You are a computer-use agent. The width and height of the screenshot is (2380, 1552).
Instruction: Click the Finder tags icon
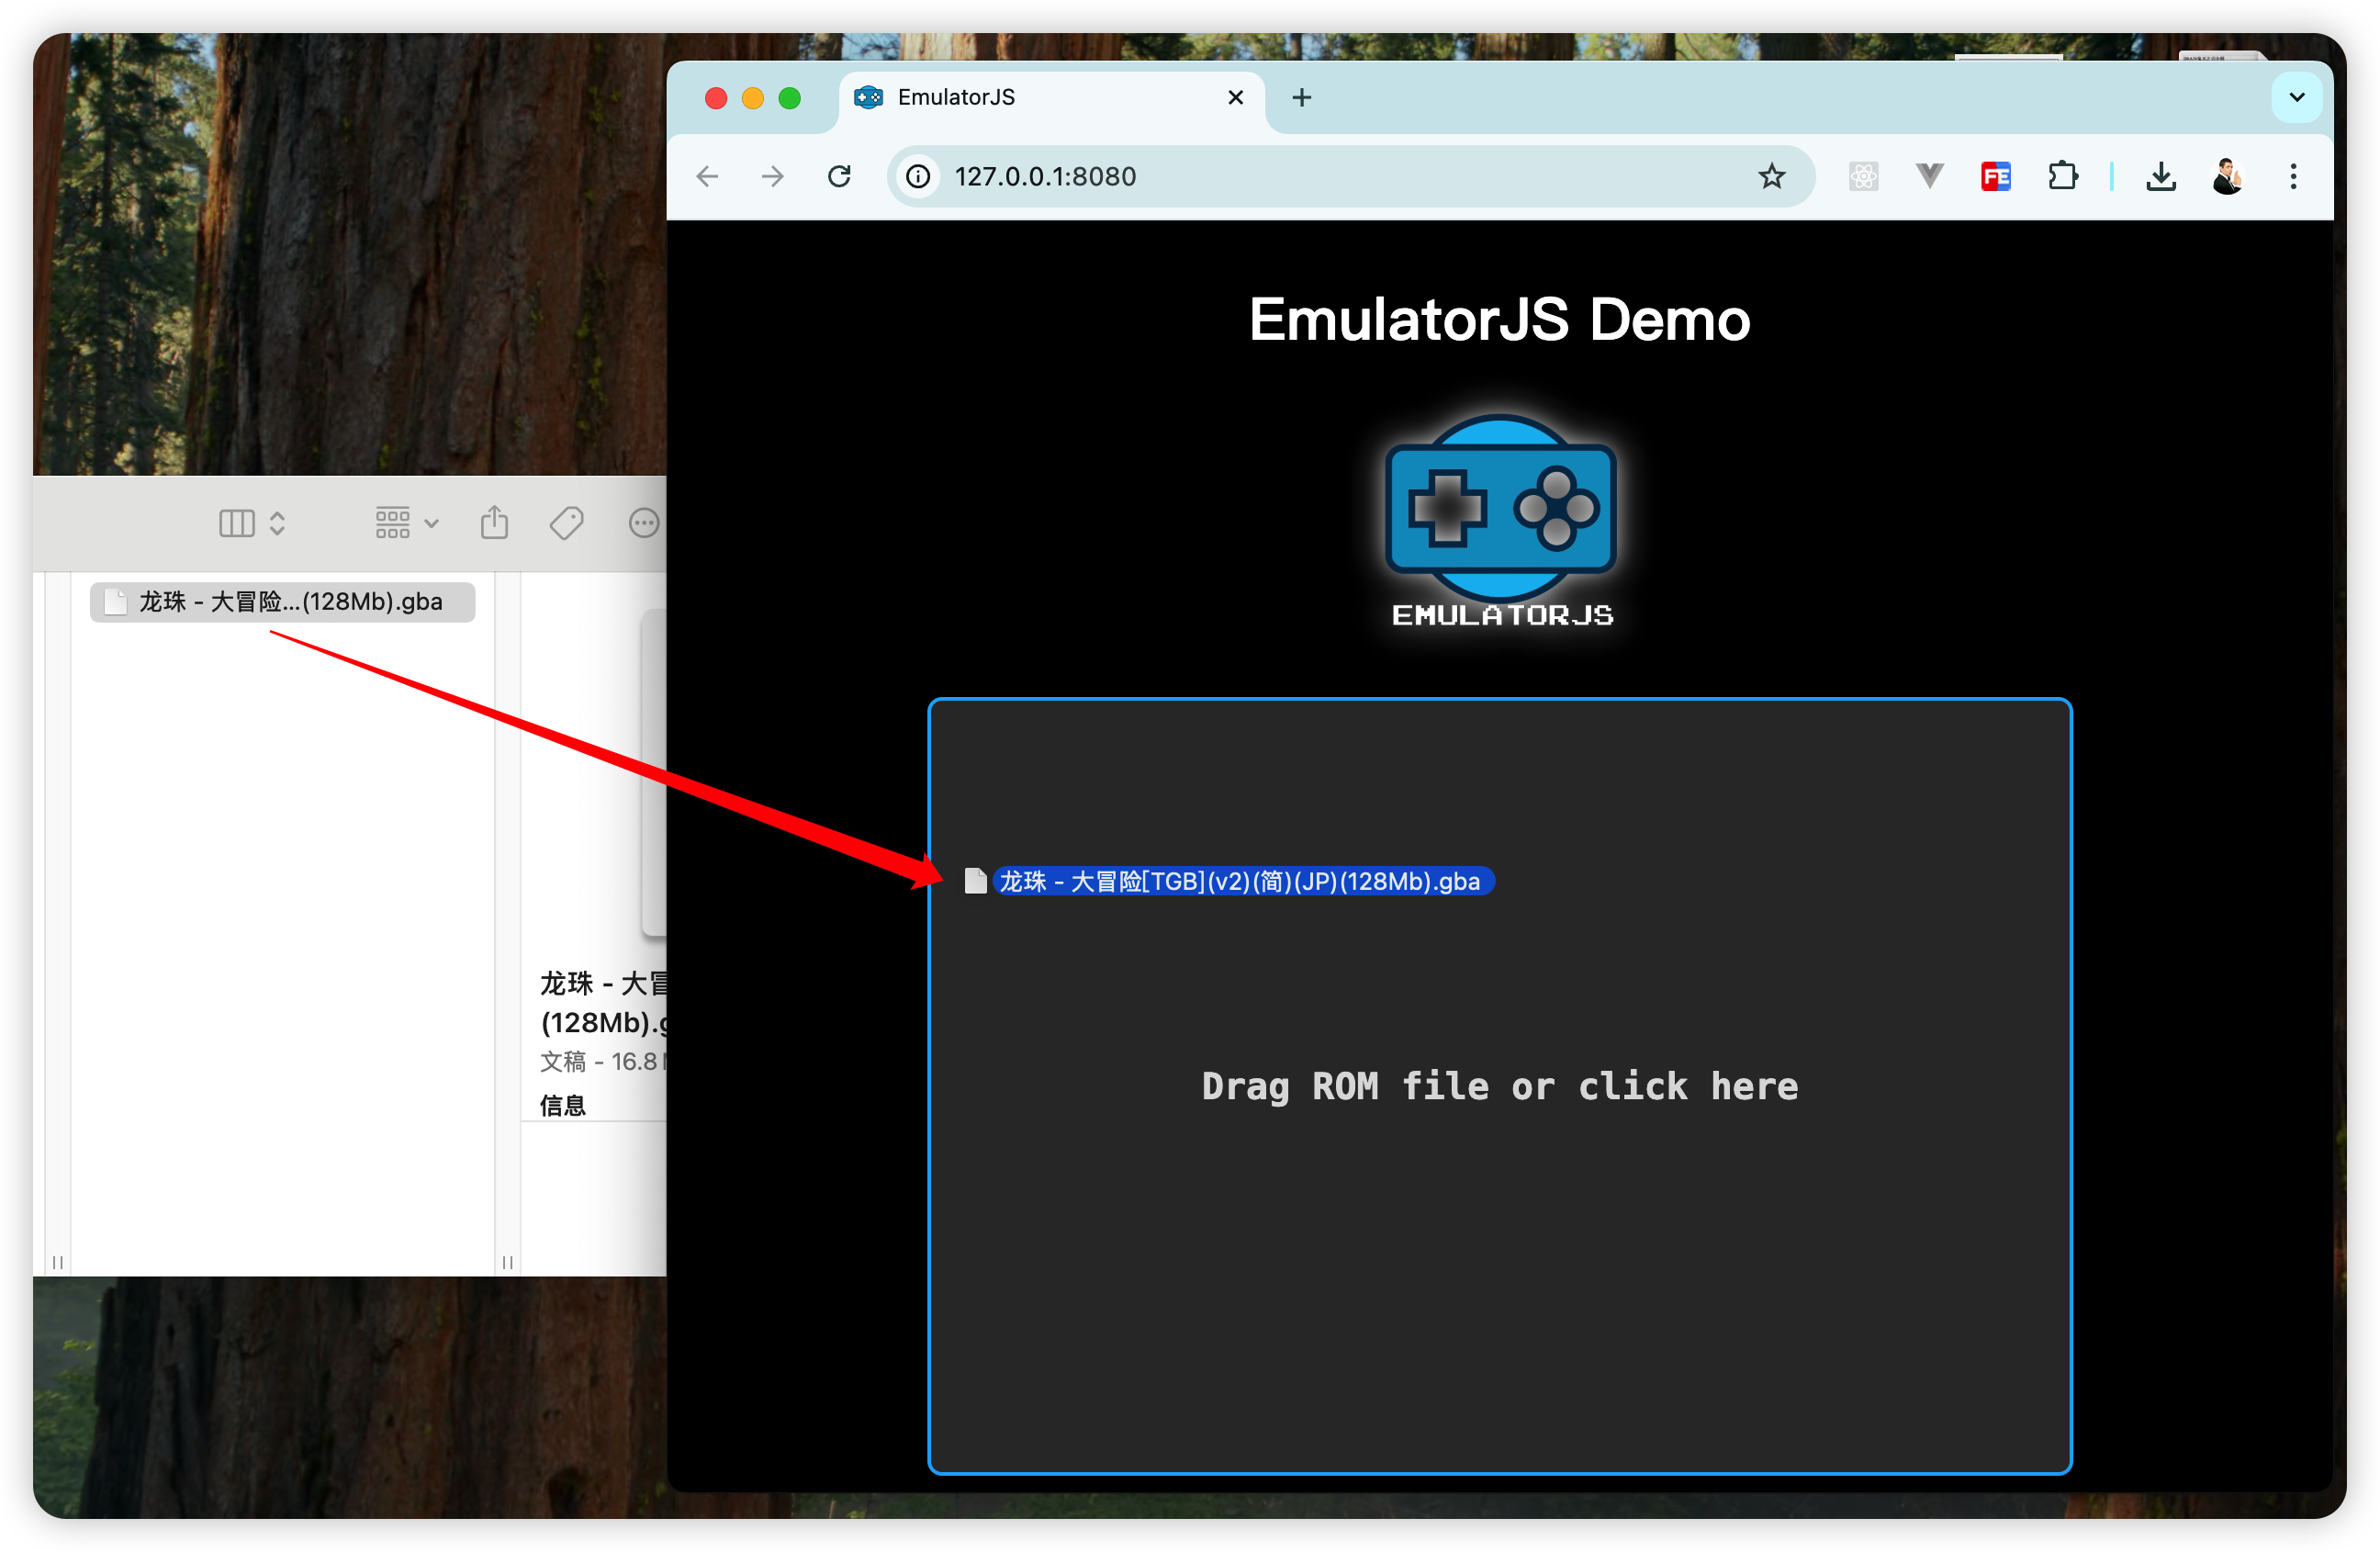(x=566, y=522)
